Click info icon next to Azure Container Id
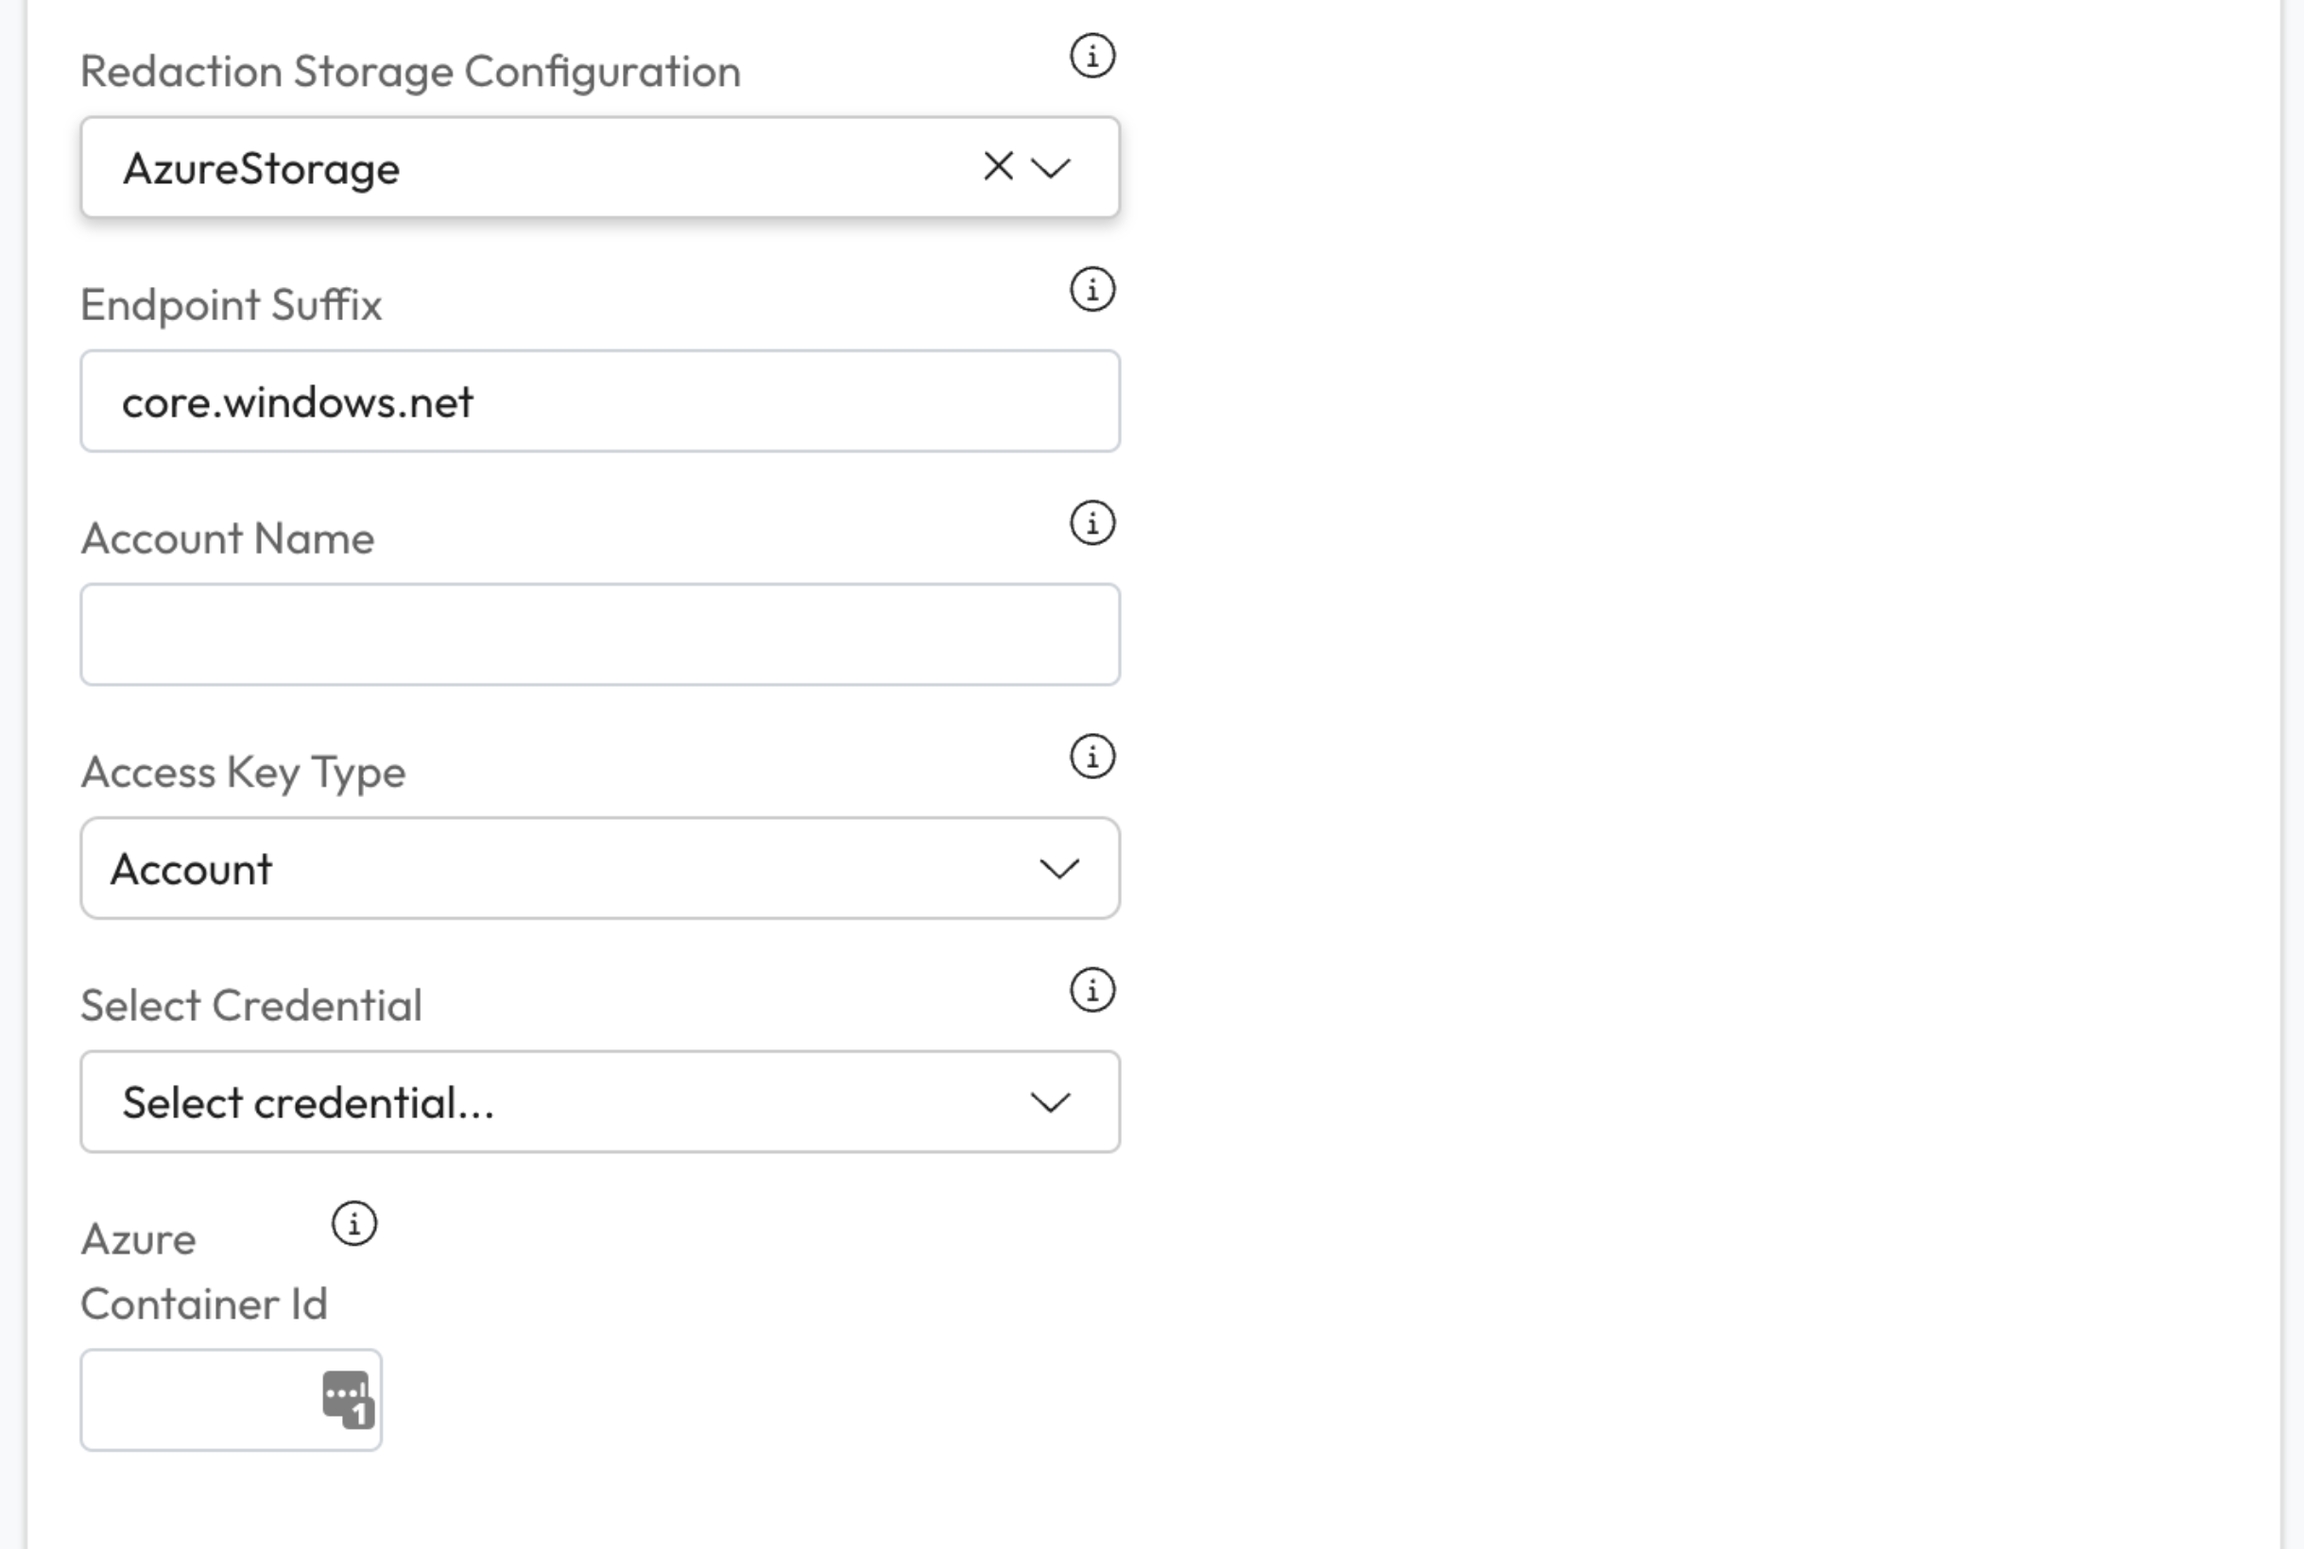Image resolution: width=2304 pixels, height=1549 pixels. [x=354, y=1224]
